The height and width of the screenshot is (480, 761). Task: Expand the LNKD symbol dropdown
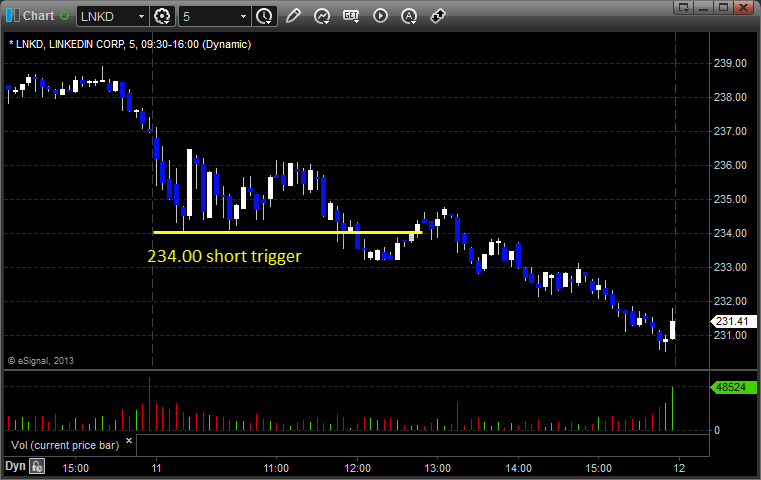[141, 17]
